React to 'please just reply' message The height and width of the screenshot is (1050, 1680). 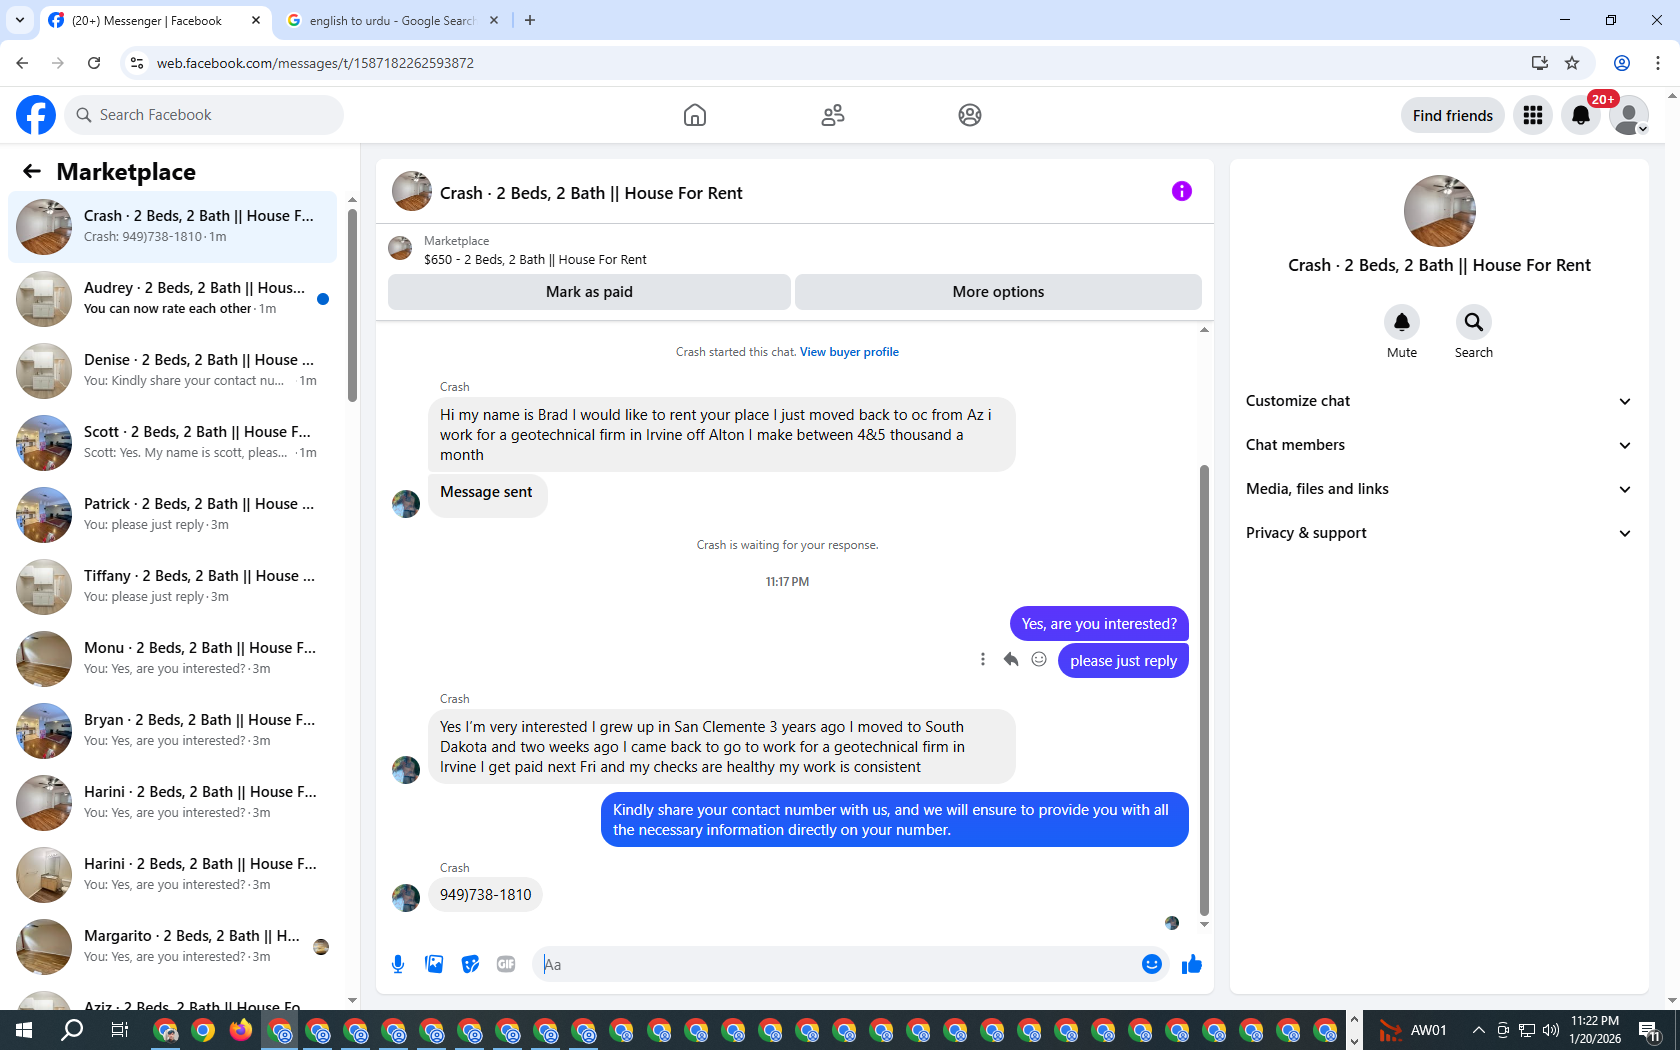(x=1039, y=659)
